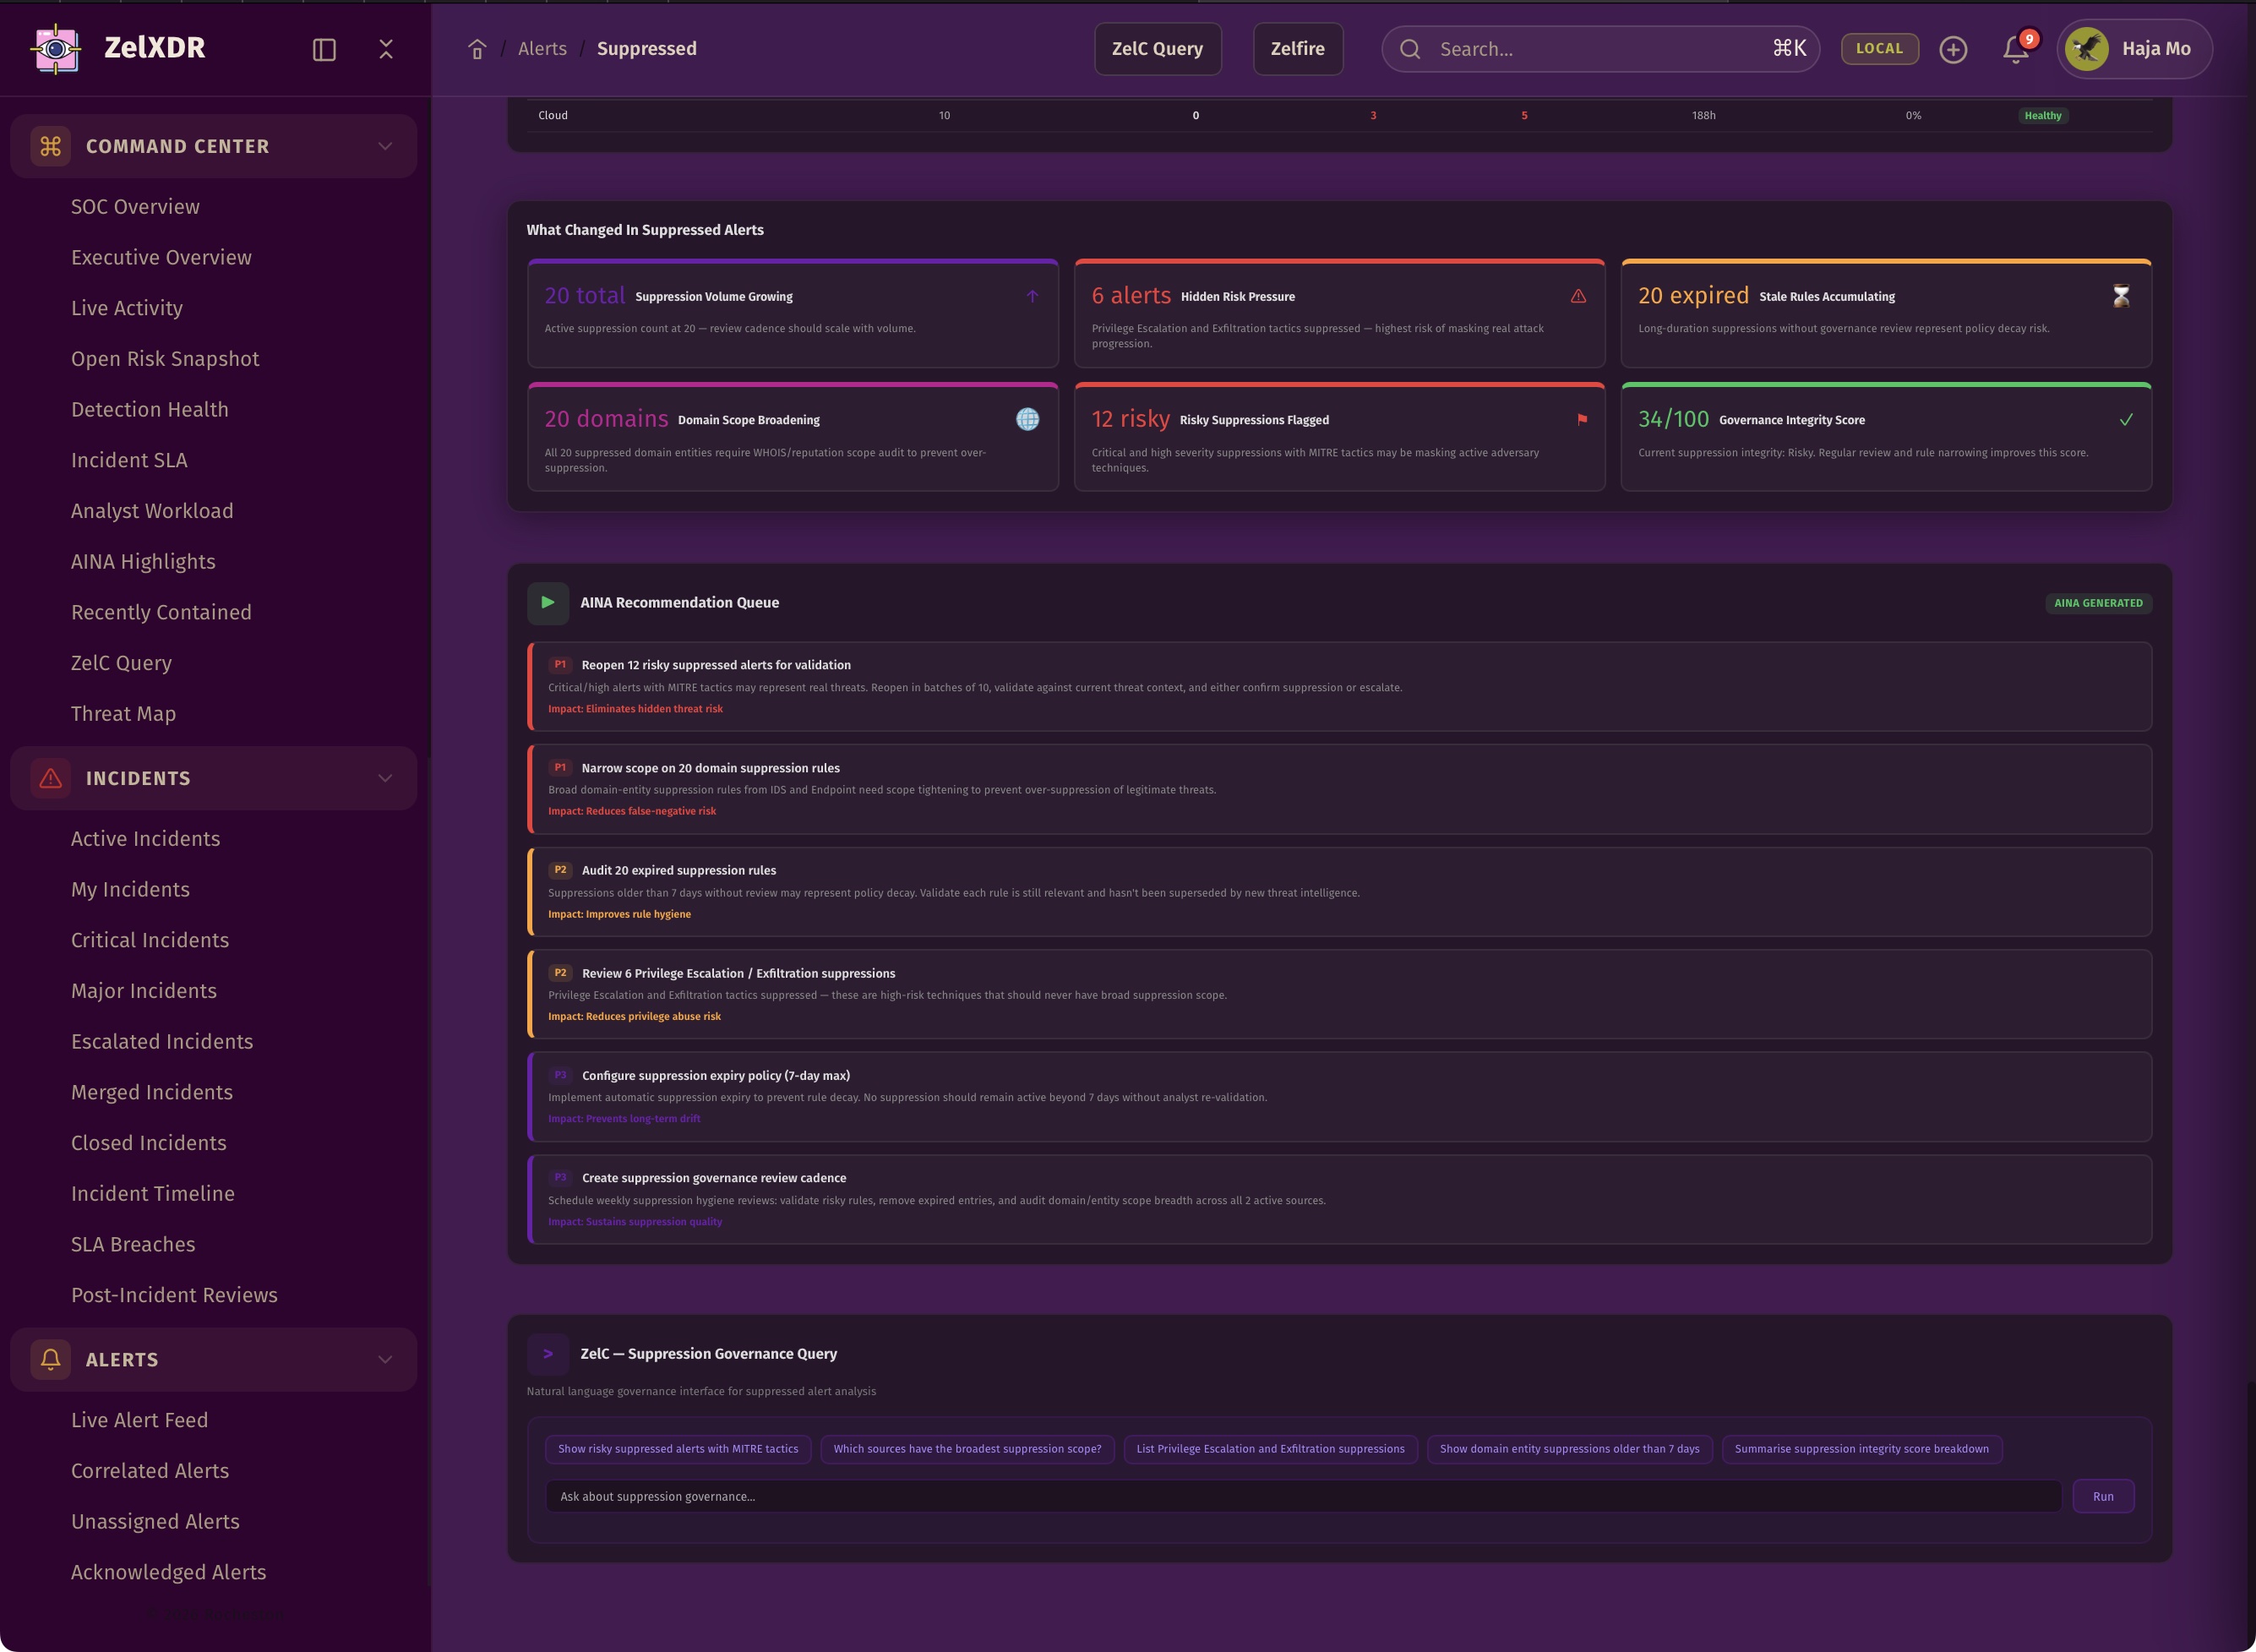
Task: Close the sidebar with the X icon
Action: (386, 49)
